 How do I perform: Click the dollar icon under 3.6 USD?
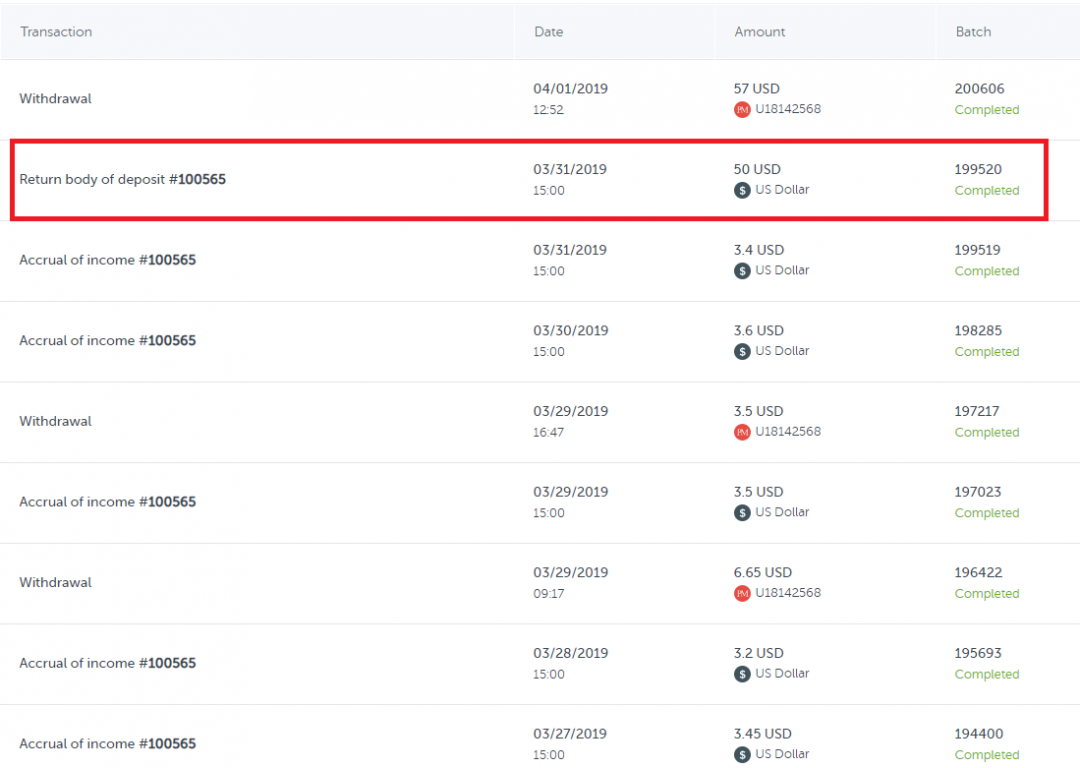tap(742, 352)
